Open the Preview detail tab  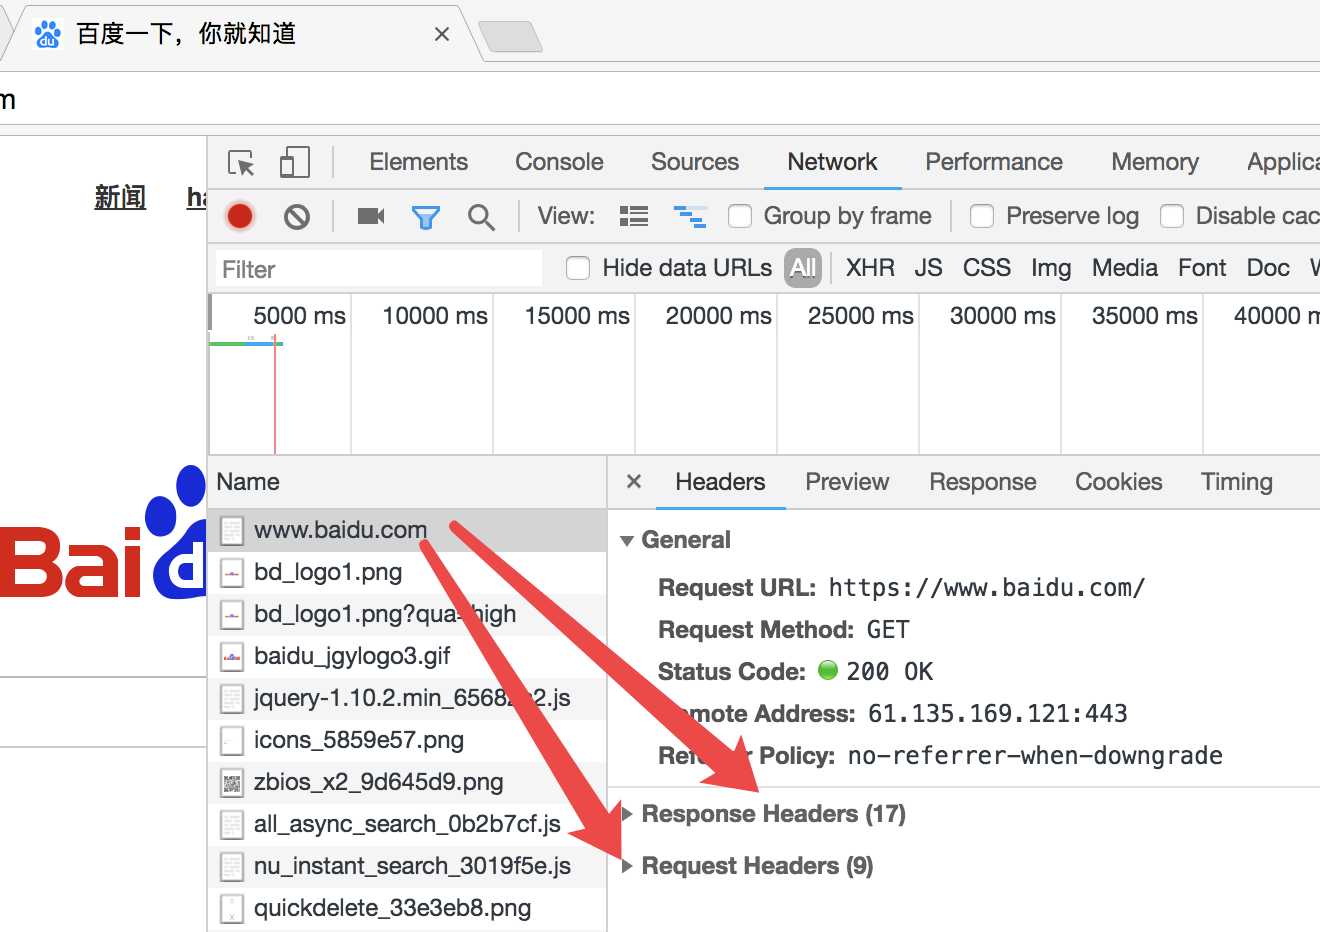(847, 482)
